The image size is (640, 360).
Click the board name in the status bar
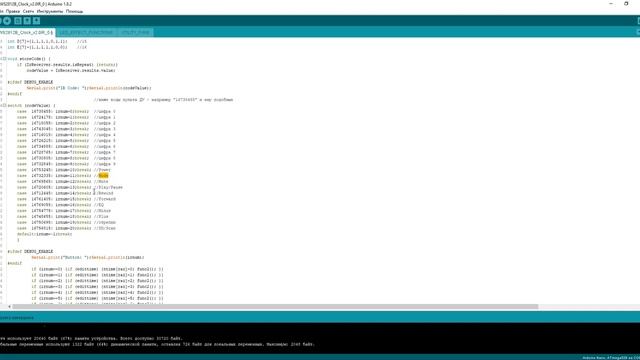click(x=611, y=358)
